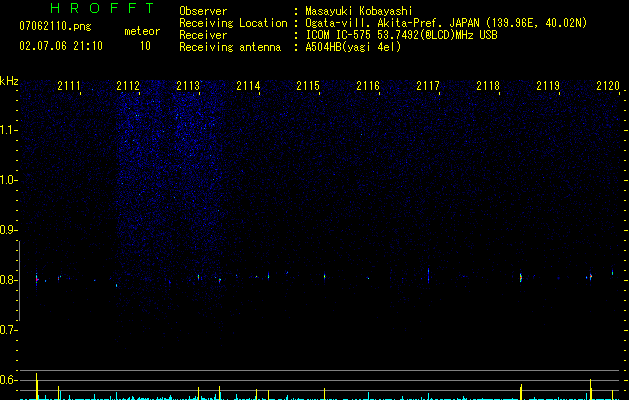Click the HROFFT title text

[x=103, y=8]
